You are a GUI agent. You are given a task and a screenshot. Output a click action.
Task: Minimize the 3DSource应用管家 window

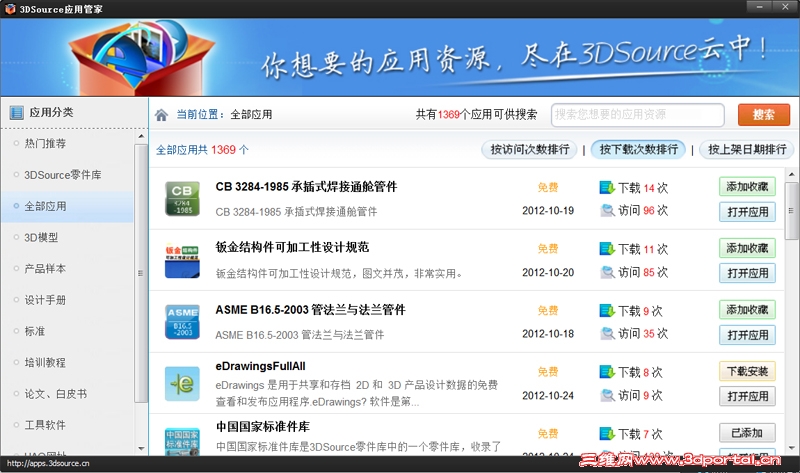click(x=759, y=7)
